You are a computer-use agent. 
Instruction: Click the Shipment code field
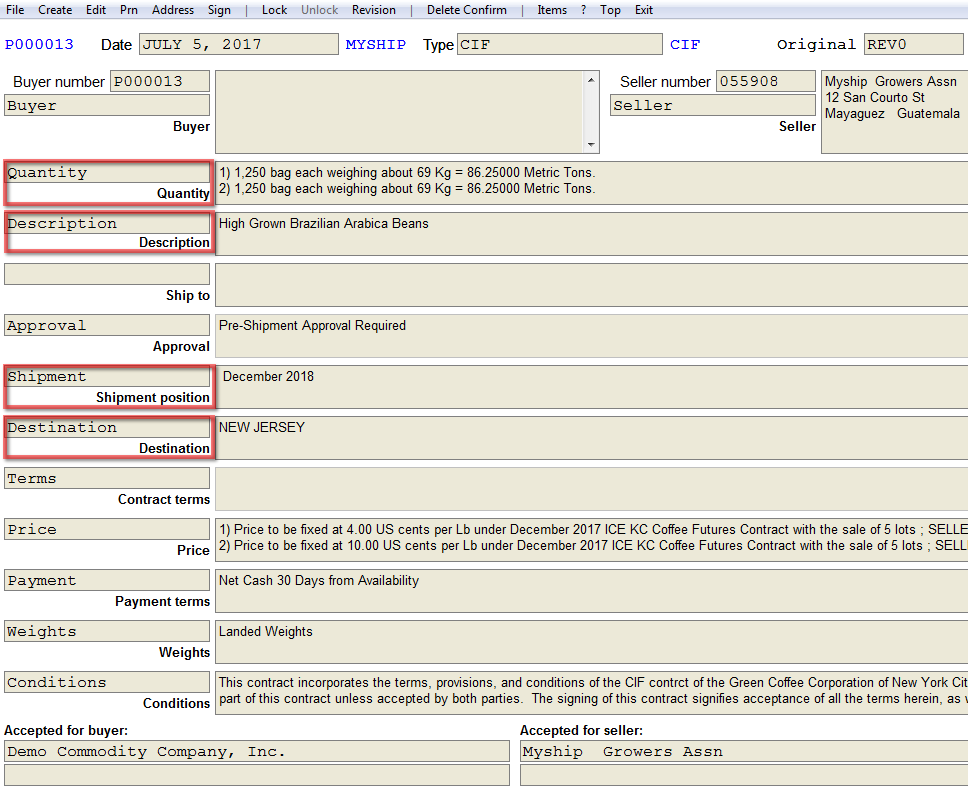click(107, 376)
